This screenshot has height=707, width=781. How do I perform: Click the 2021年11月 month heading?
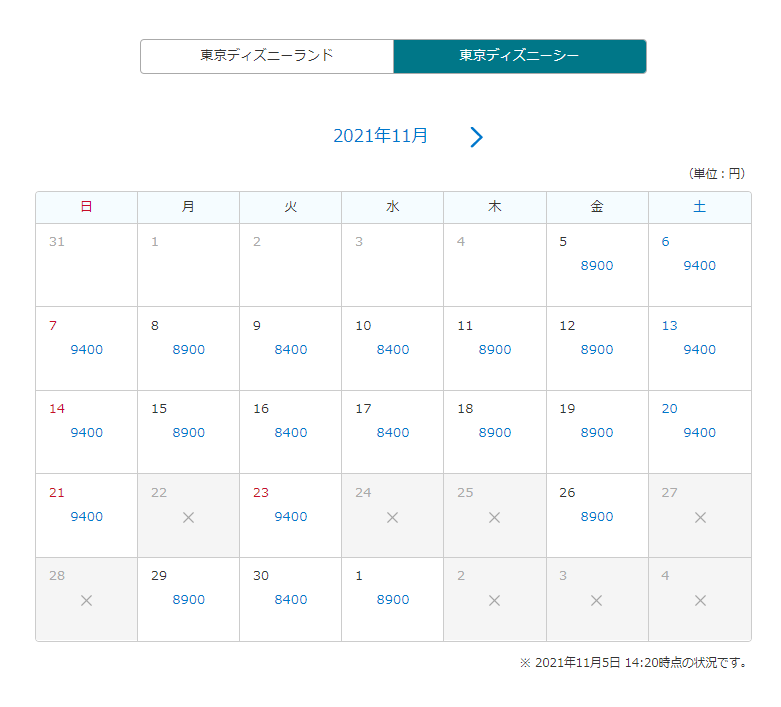380,136
